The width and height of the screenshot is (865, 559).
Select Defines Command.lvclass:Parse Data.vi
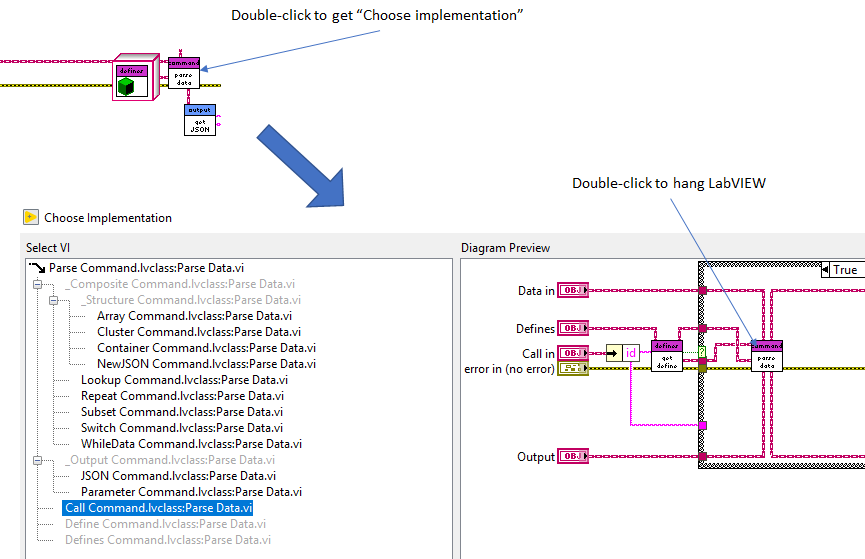(x=168, y=540)
